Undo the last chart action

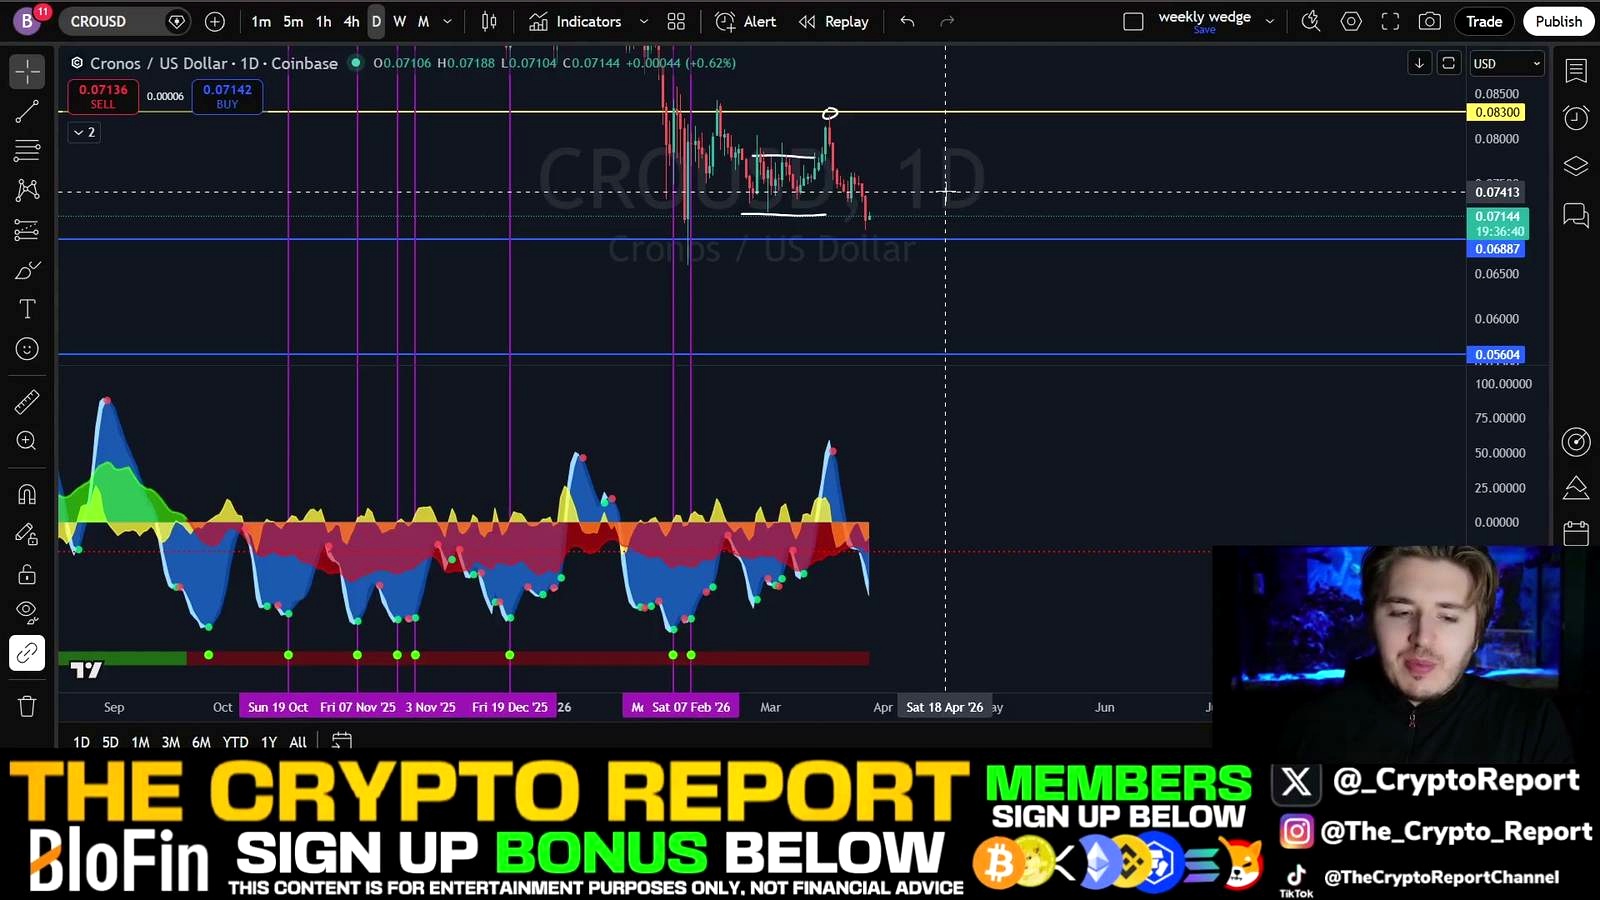click(x=907, y=21)
